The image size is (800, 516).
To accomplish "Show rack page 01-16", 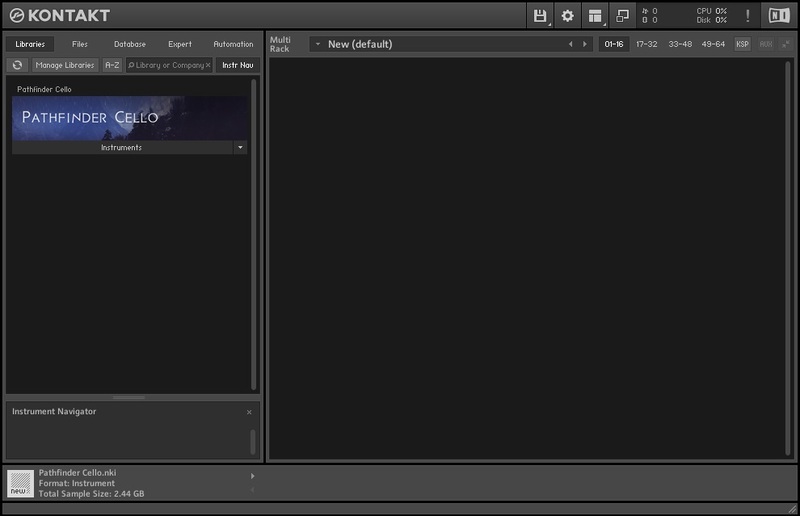I will pos(614,44).
